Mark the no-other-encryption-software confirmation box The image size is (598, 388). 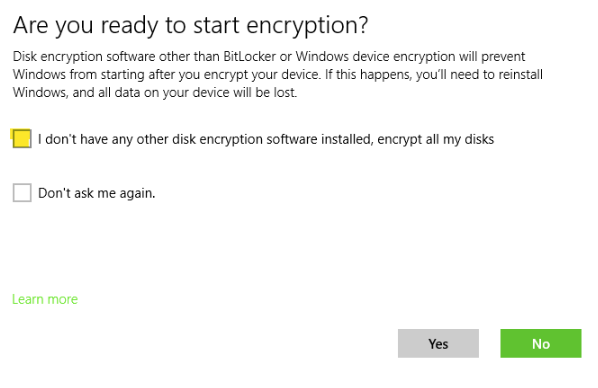point(22,138)
